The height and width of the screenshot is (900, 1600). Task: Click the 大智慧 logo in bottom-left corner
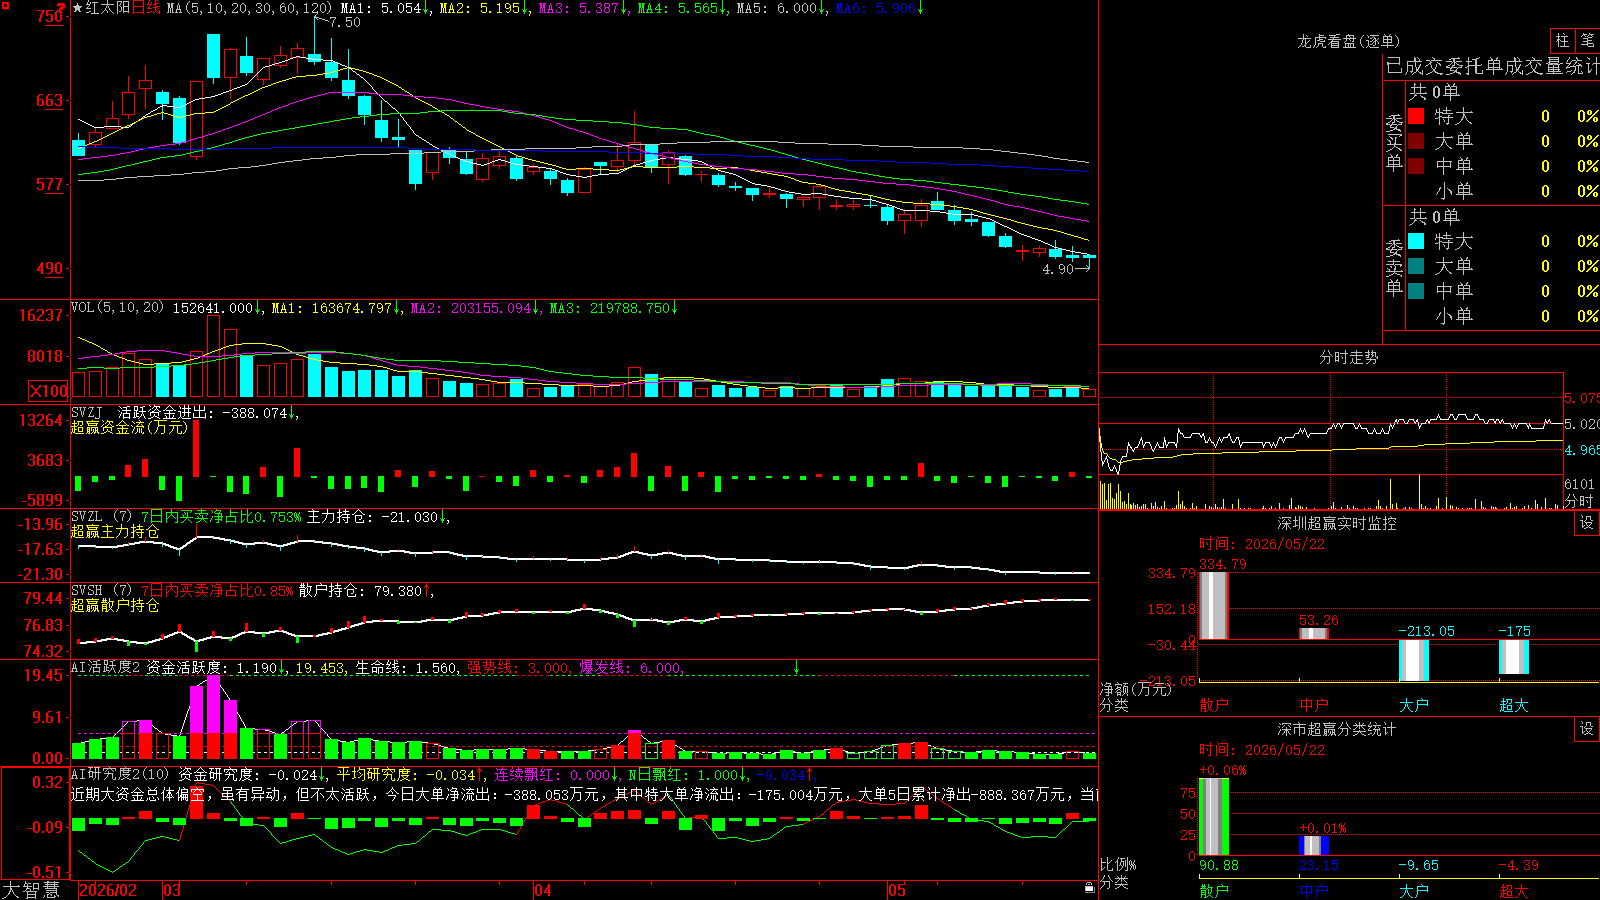point(31,889)
